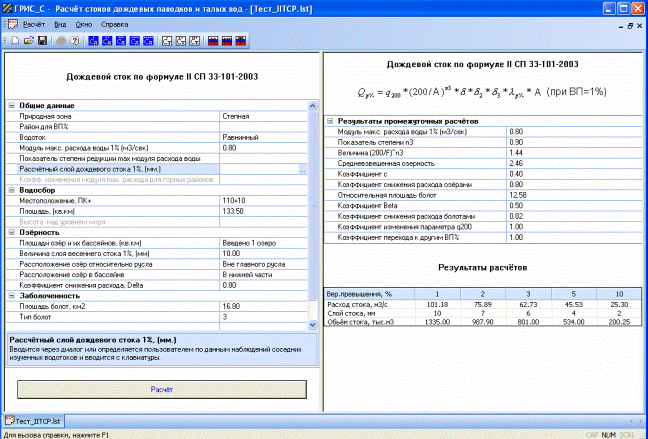Click the ellipsis button in Рассчётный слой row
The height and width of the screenshot is (439, 648).
coord(303,169)
